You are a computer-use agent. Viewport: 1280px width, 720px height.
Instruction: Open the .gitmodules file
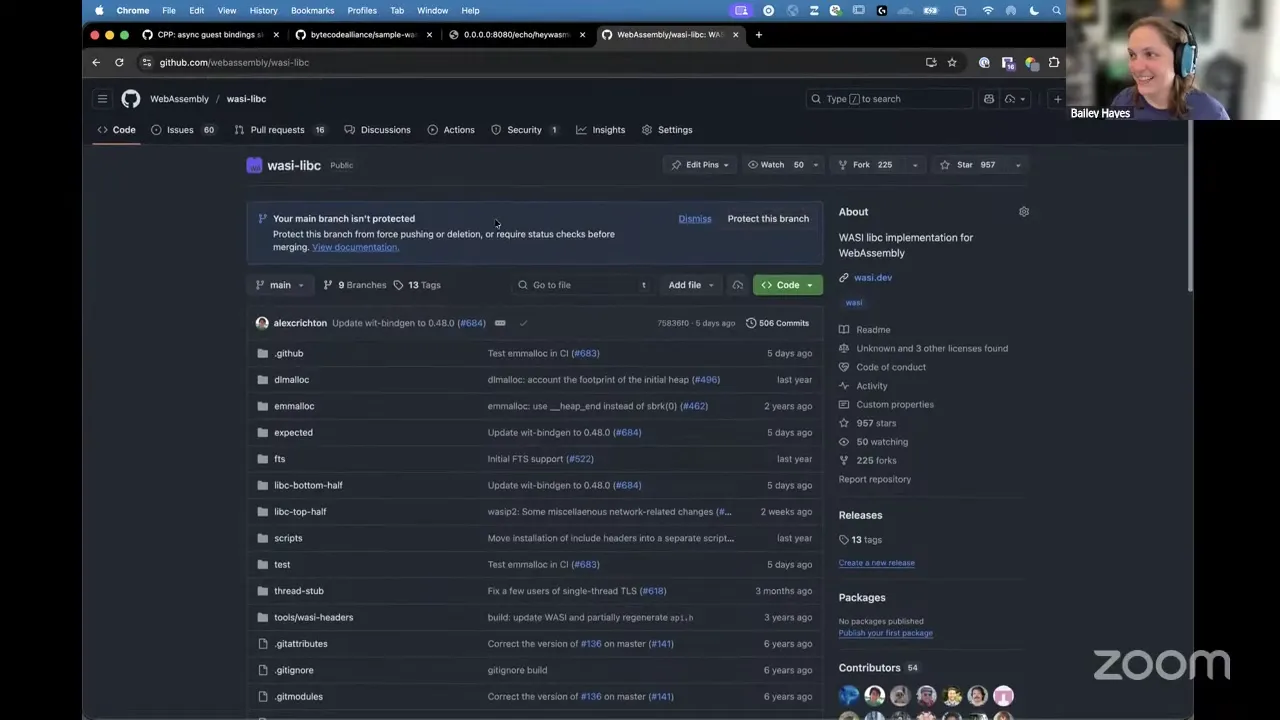298,697
